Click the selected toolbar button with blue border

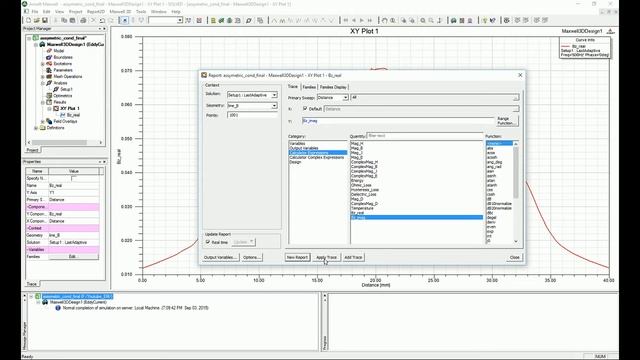(x=124, y=20)
